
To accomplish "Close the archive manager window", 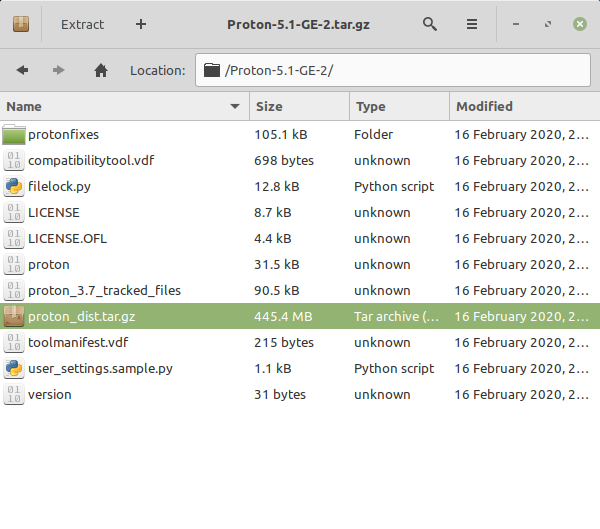I will coord(580,24).
